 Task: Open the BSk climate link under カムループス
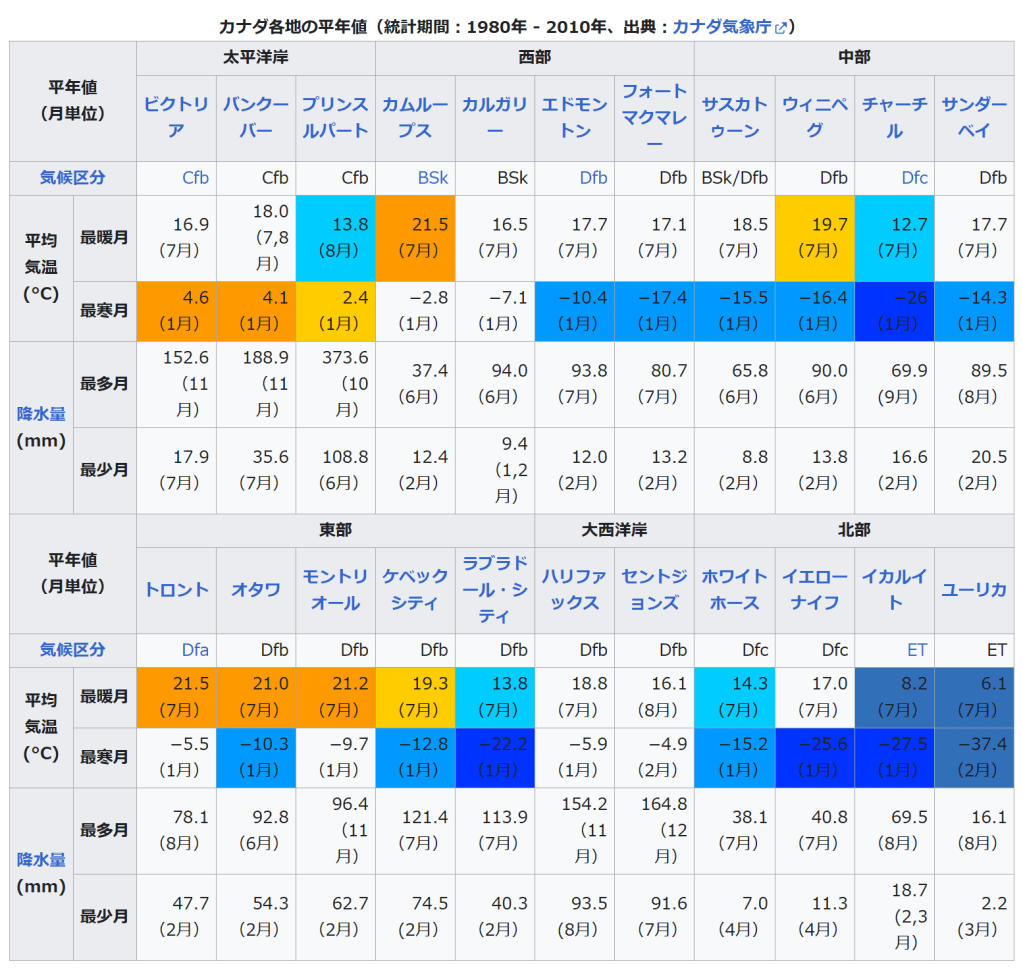433,178
